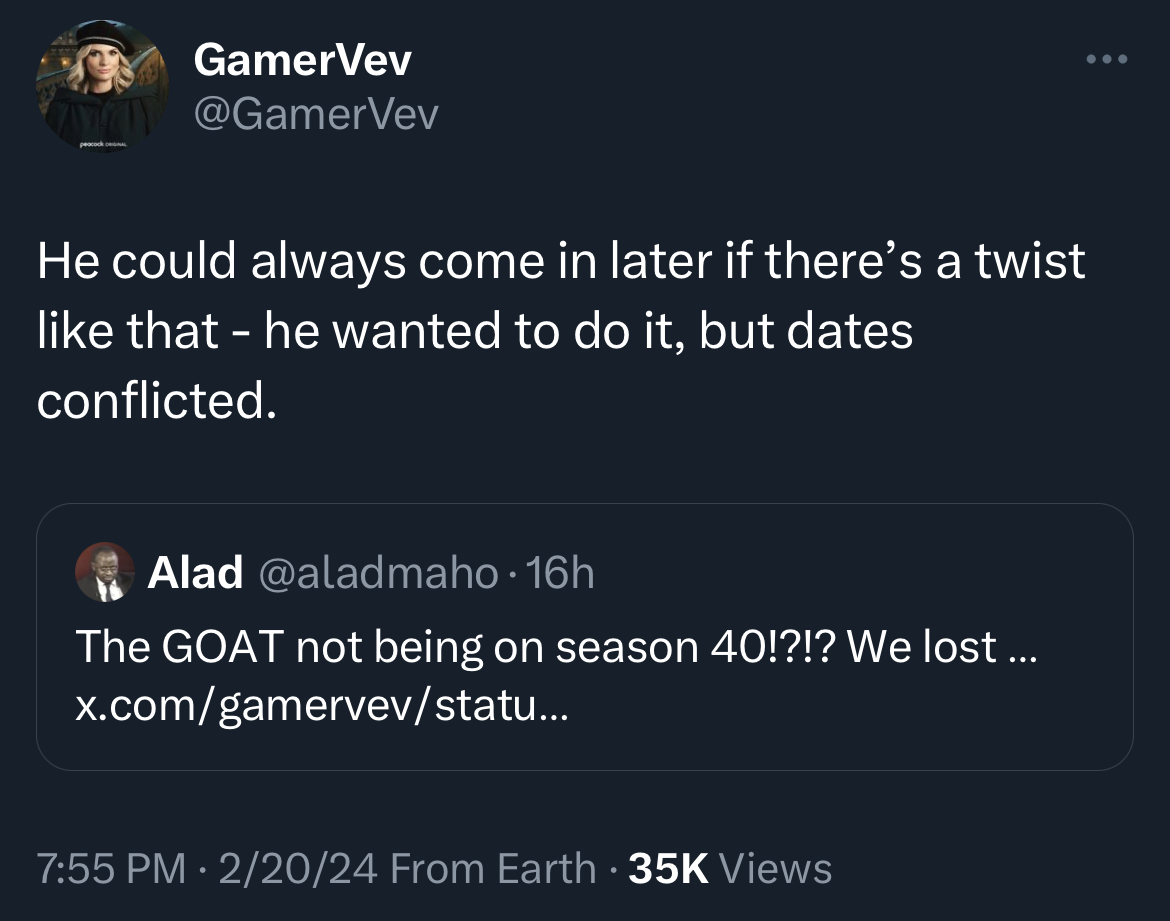Open Alad's small avatar in quoted tweet

click(x=105, y=572)
